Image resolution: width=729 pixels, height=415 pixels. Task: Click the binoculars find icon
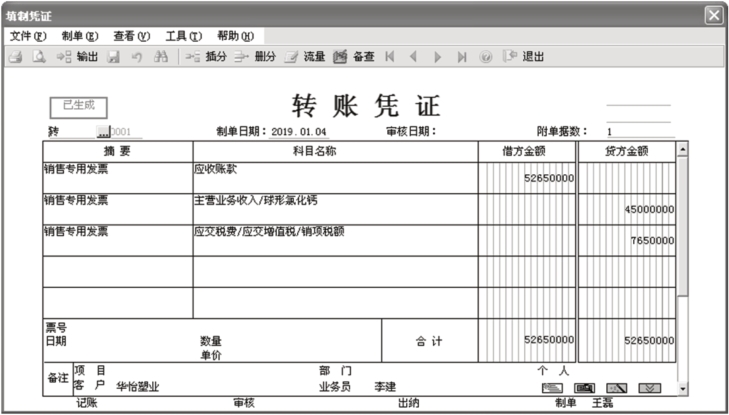click(x=161, y=57)
